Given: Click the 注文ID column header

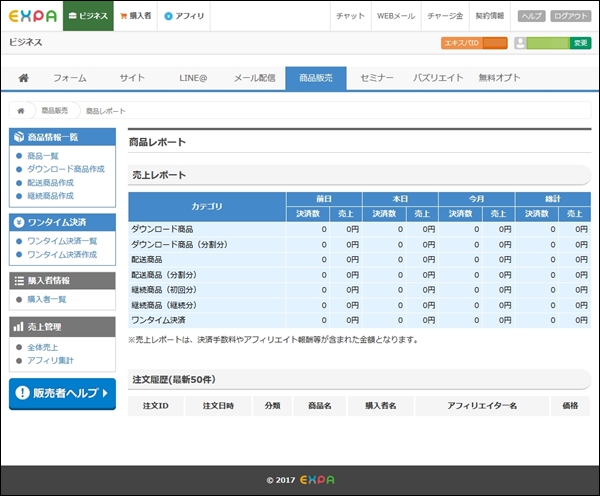Looking at the screenshot, I should 156,406.
